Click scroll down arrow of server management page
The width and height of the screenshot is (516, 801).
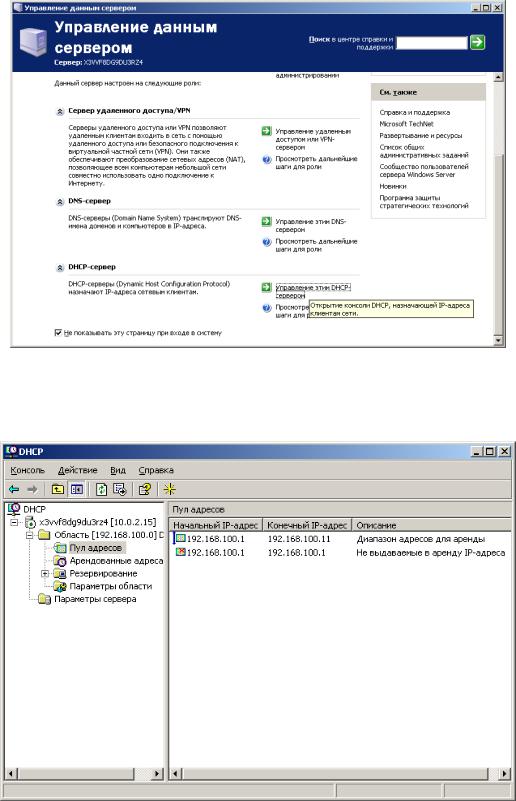pos(499,340)
